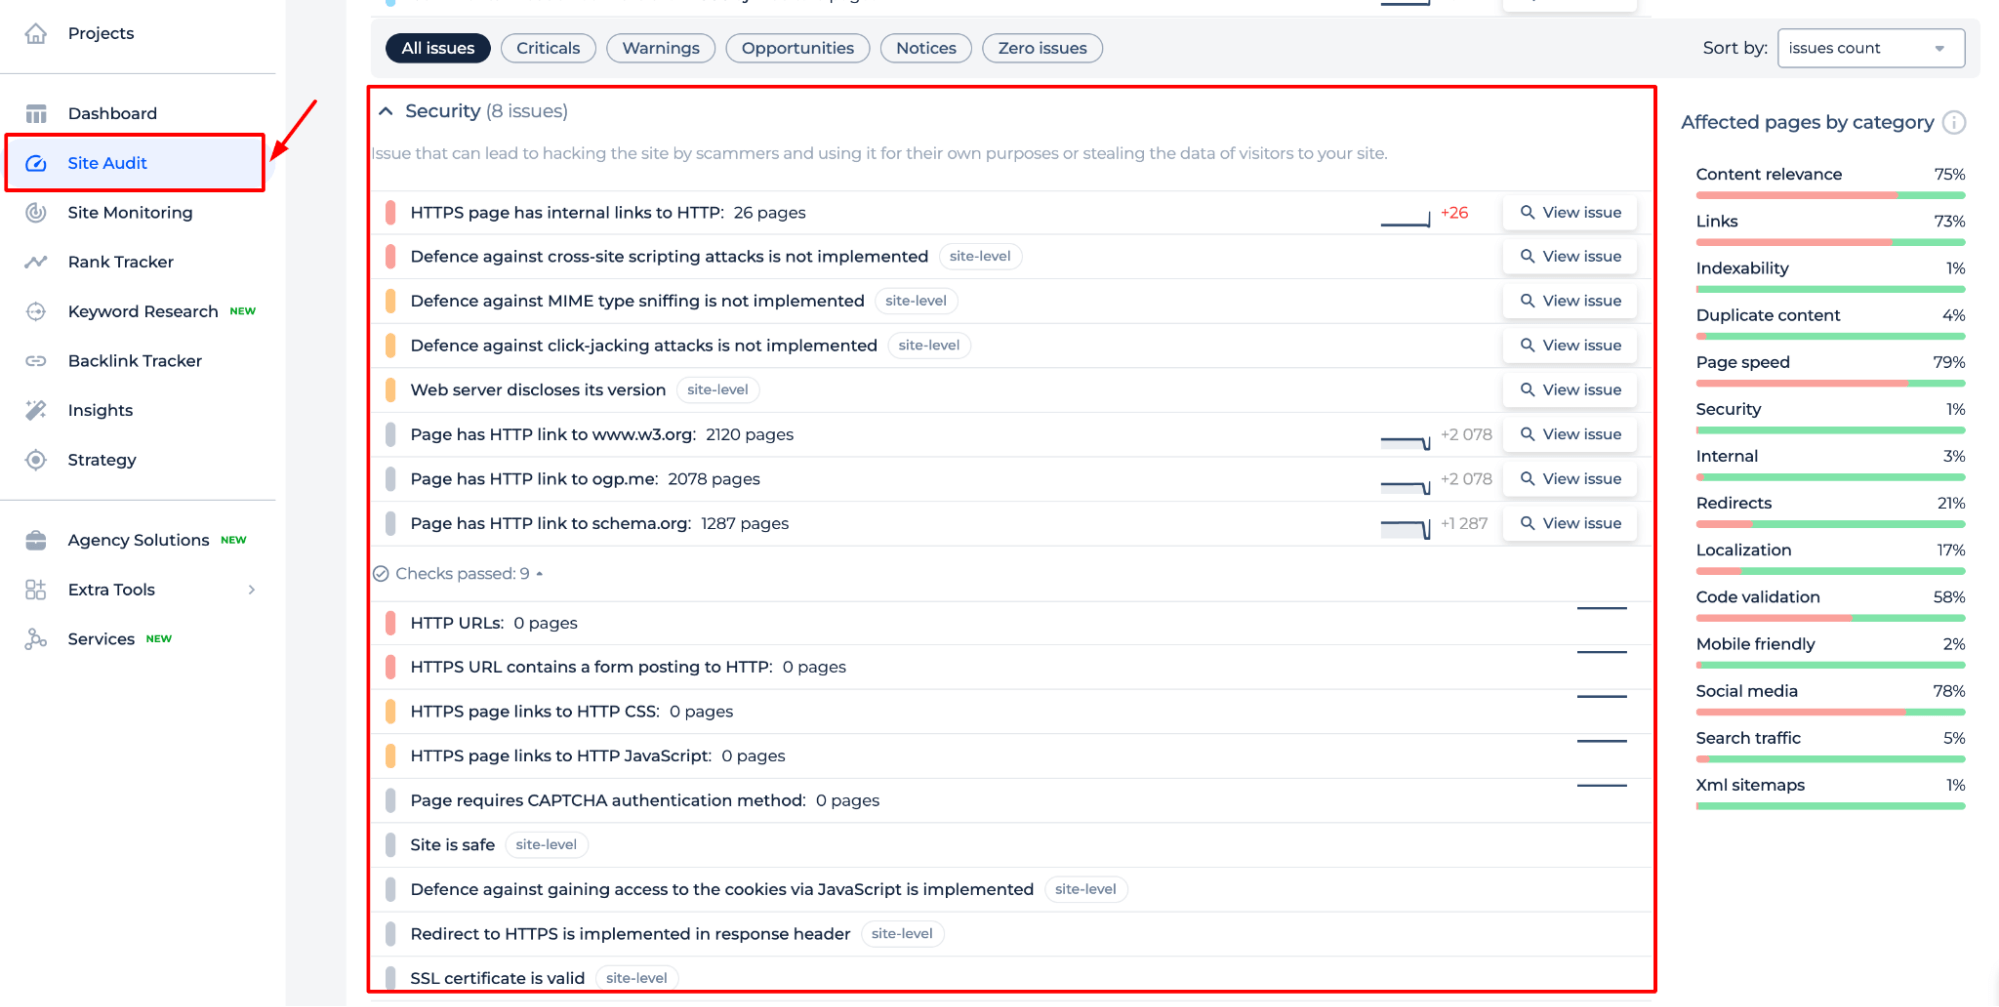Filter by Criticals
This screenshot has width=1999, height=1007.
tap(548, 48)
